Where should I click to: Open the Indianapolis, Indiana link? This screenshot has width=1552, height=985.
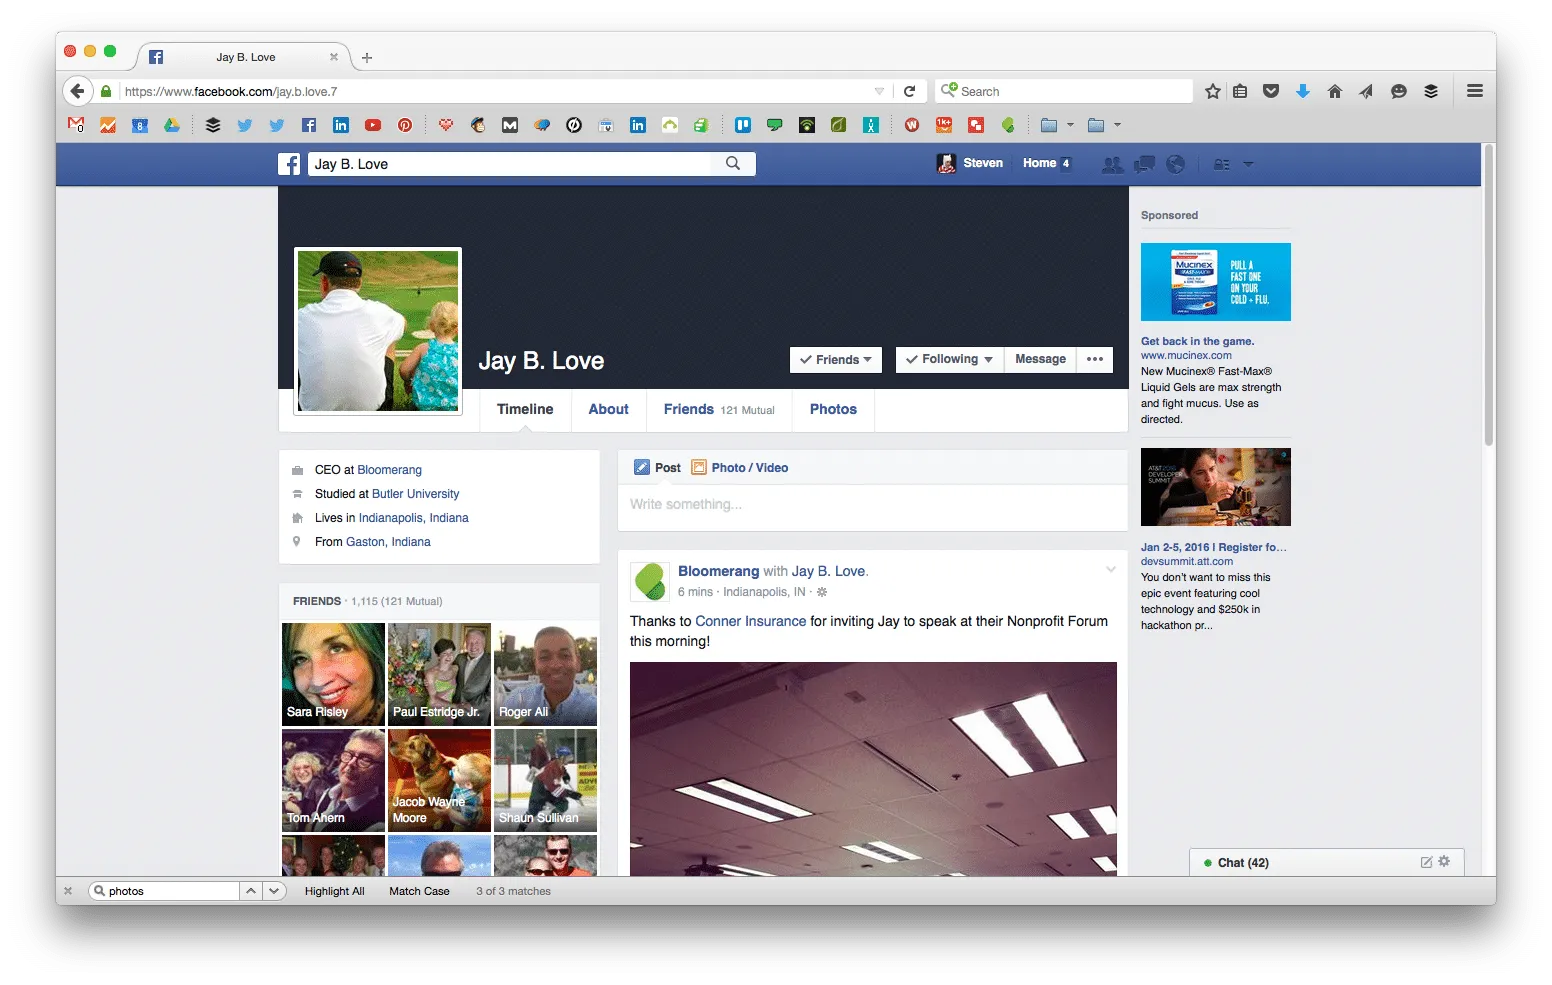pos(413,518)
